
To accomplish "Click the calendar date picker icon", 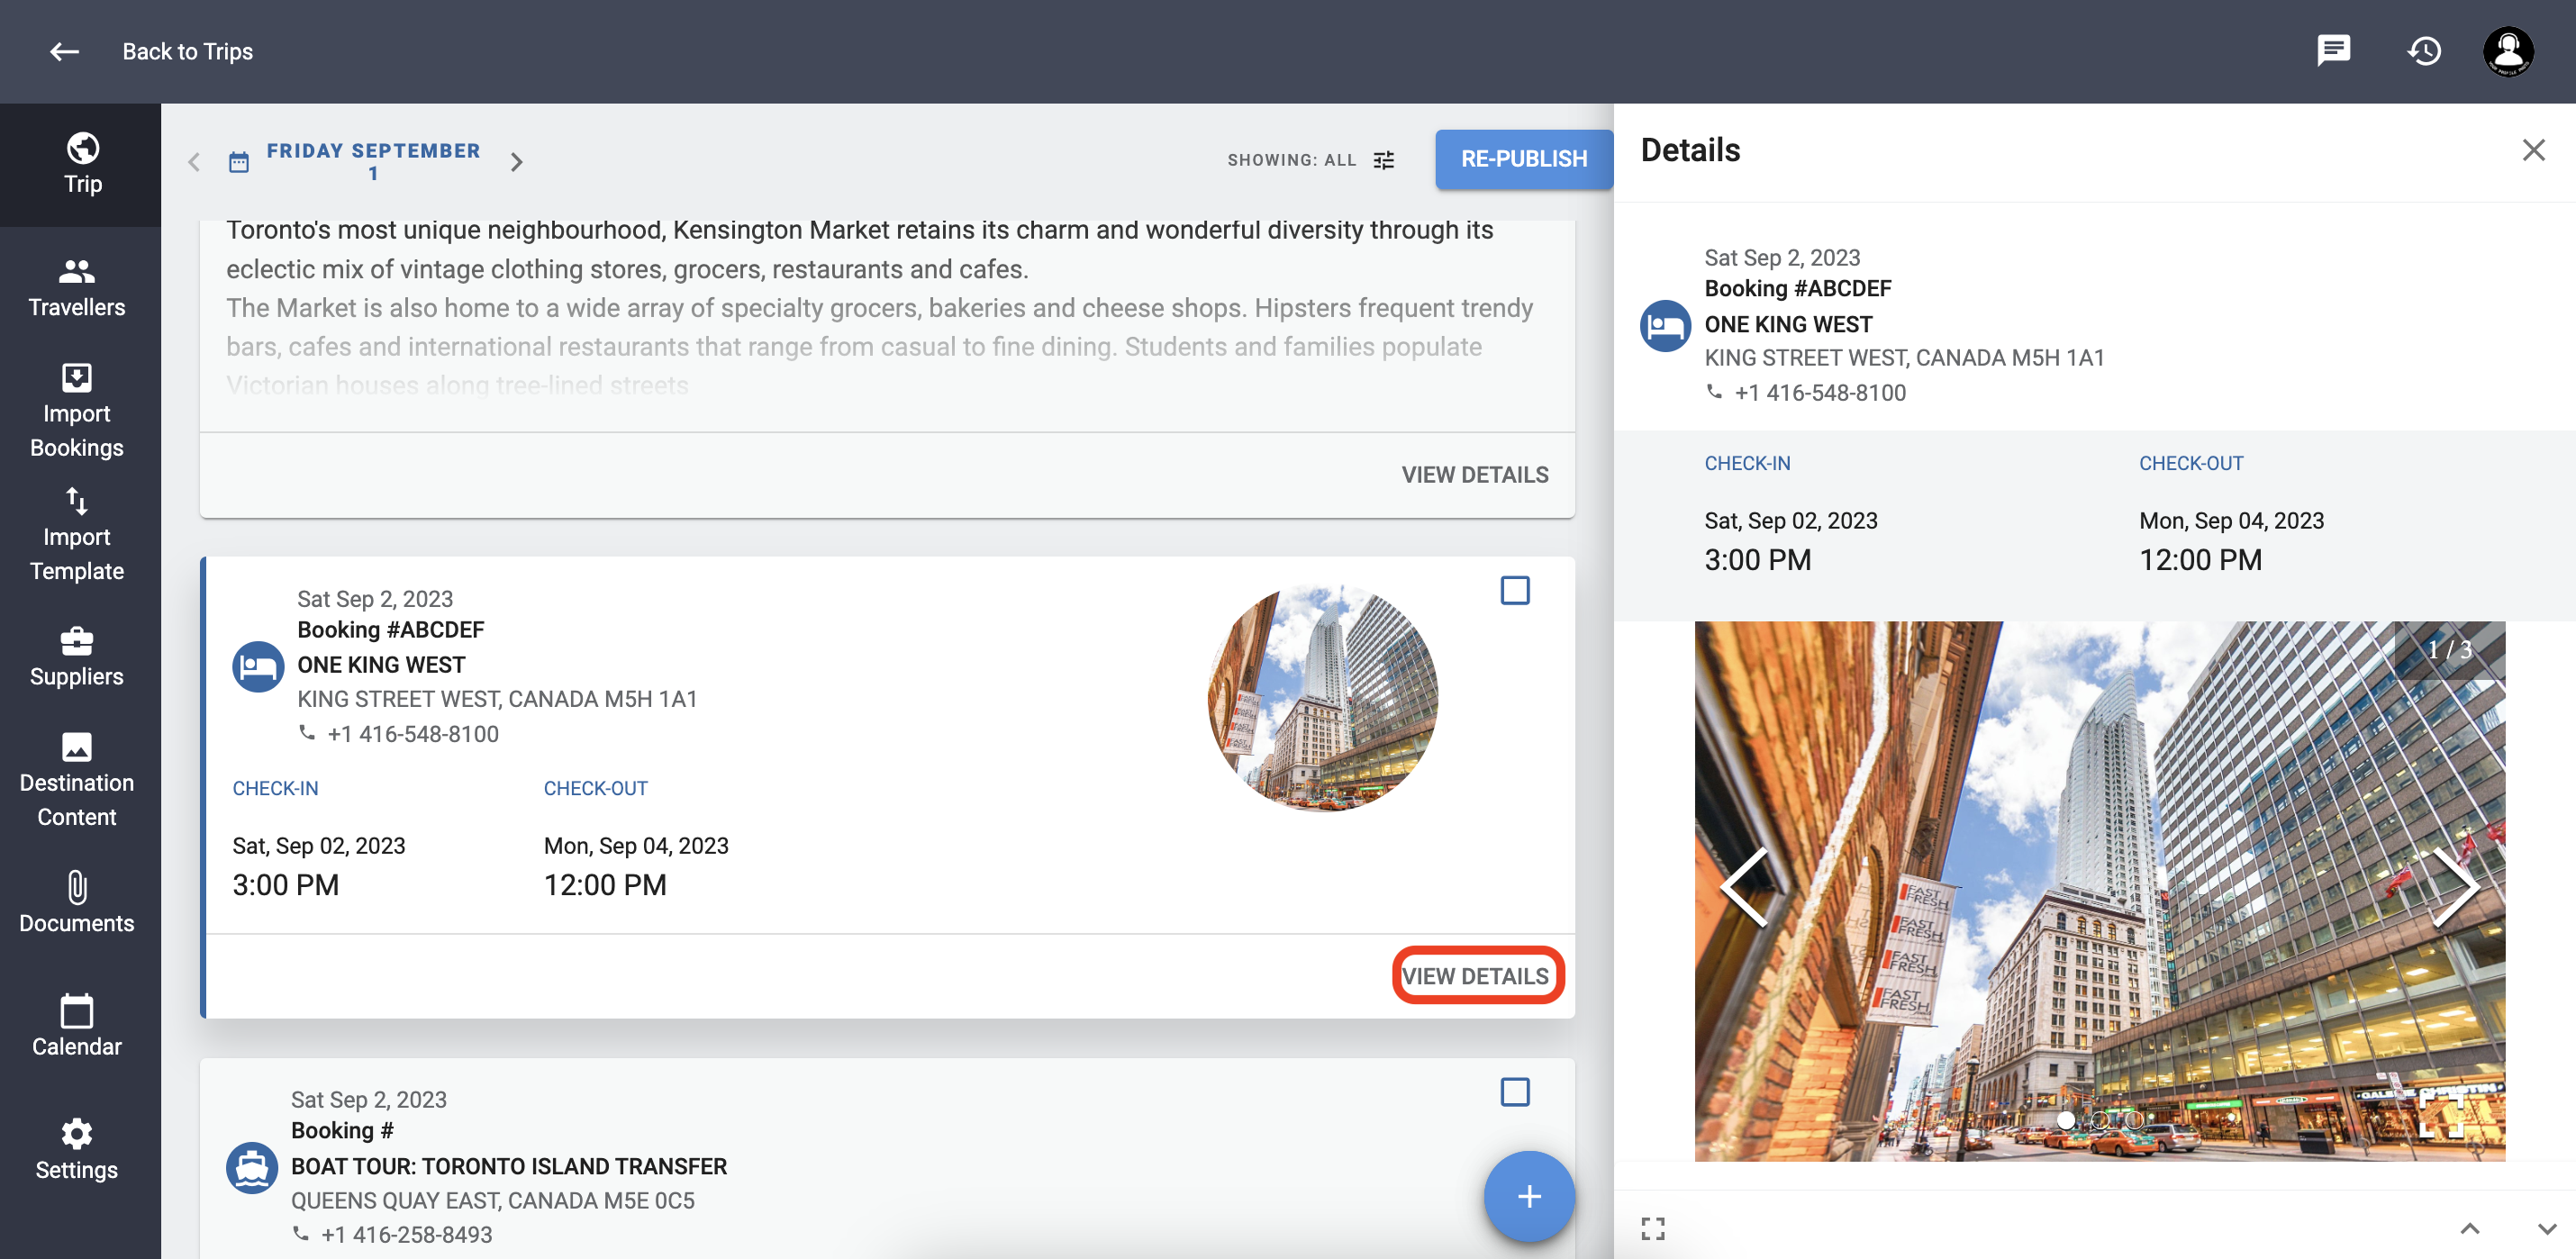I will (238, 162).
